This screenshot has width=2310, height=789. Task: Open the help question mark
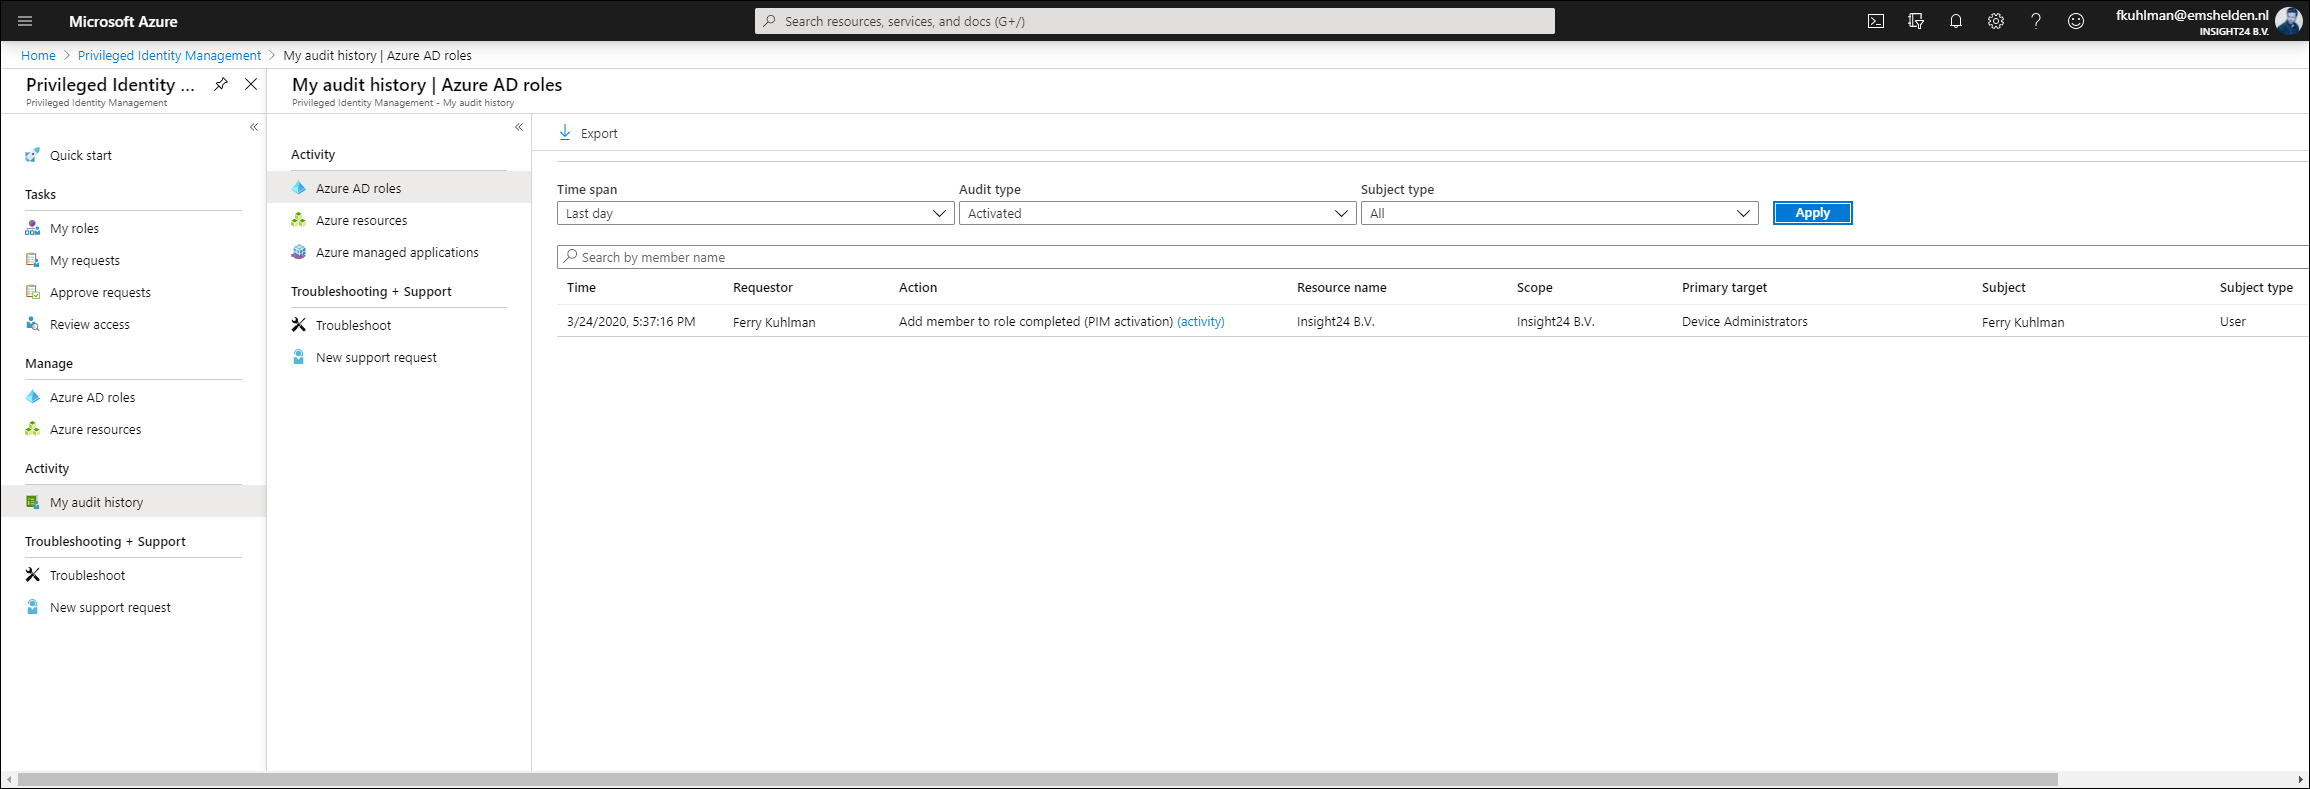[2036, 21]
